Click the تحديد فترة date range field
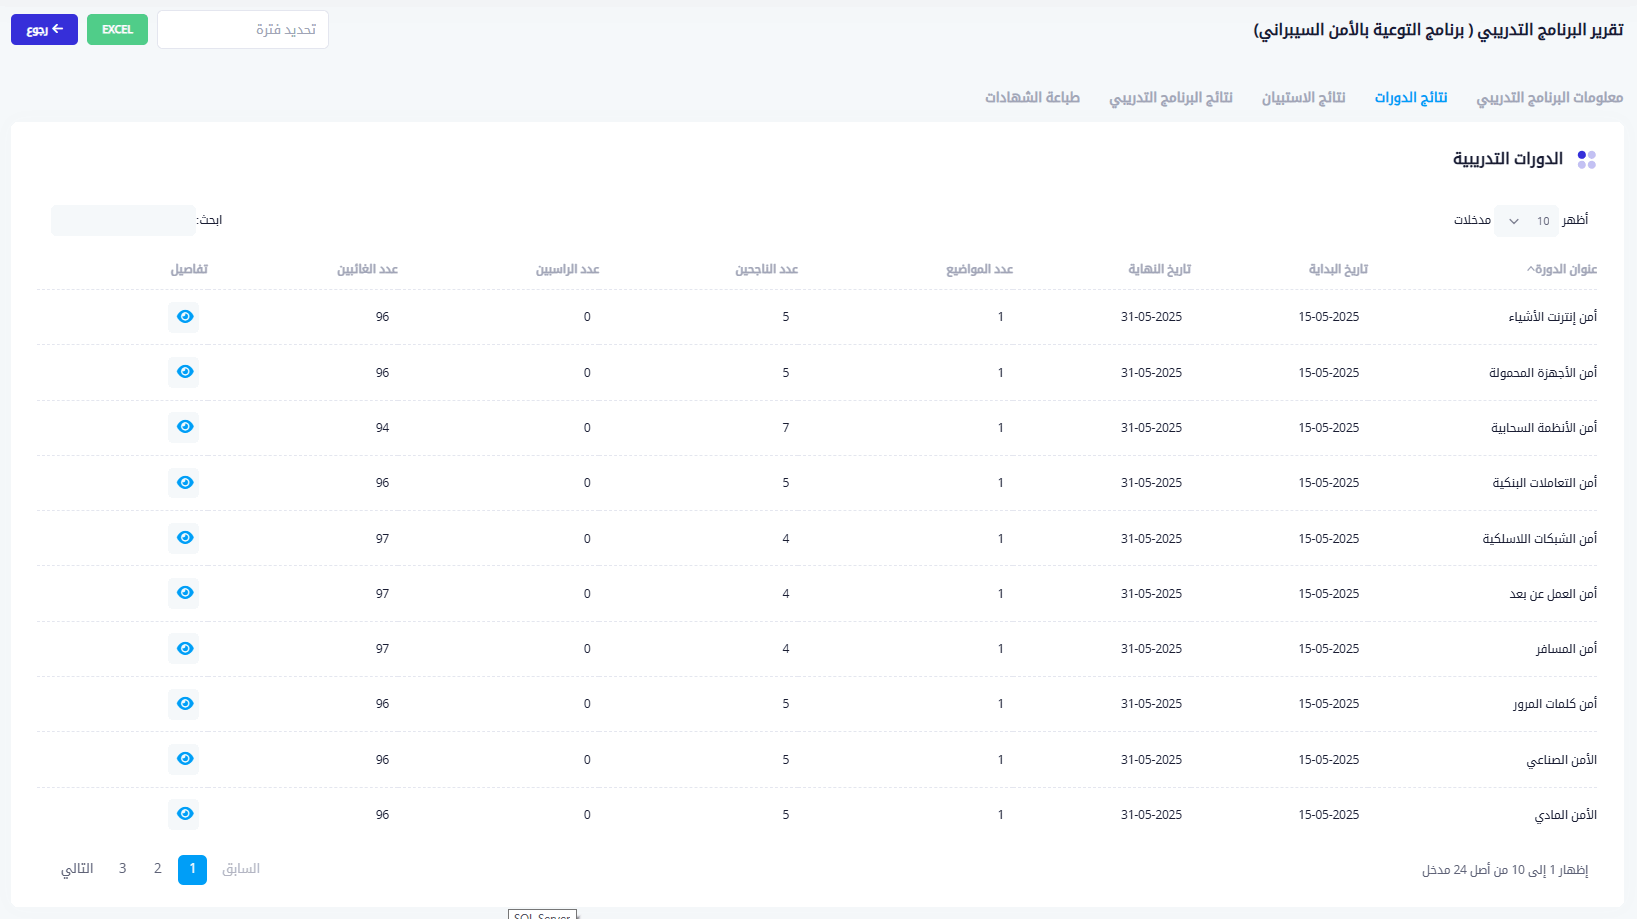The image size is (1637, 919). [x=243, y=30]
